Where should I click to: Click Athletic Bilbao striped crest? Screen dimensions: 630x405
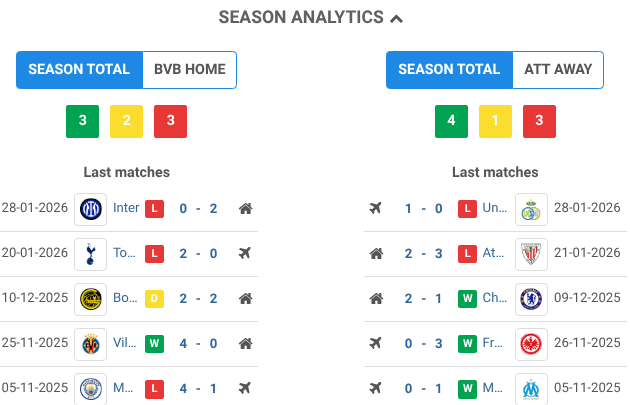pyautogui.click(x=531, y=254)
